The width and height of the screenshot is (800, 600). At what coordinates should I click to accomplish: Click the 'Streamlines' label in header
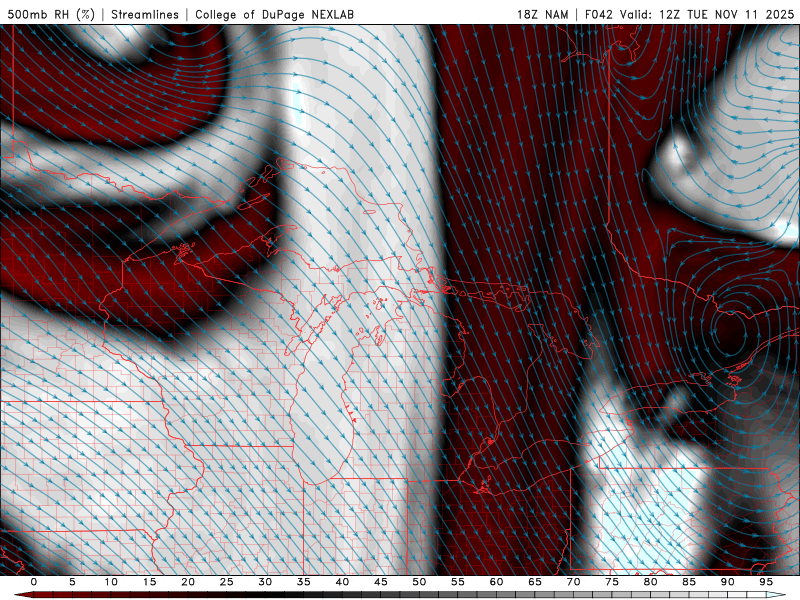[145, 14]
